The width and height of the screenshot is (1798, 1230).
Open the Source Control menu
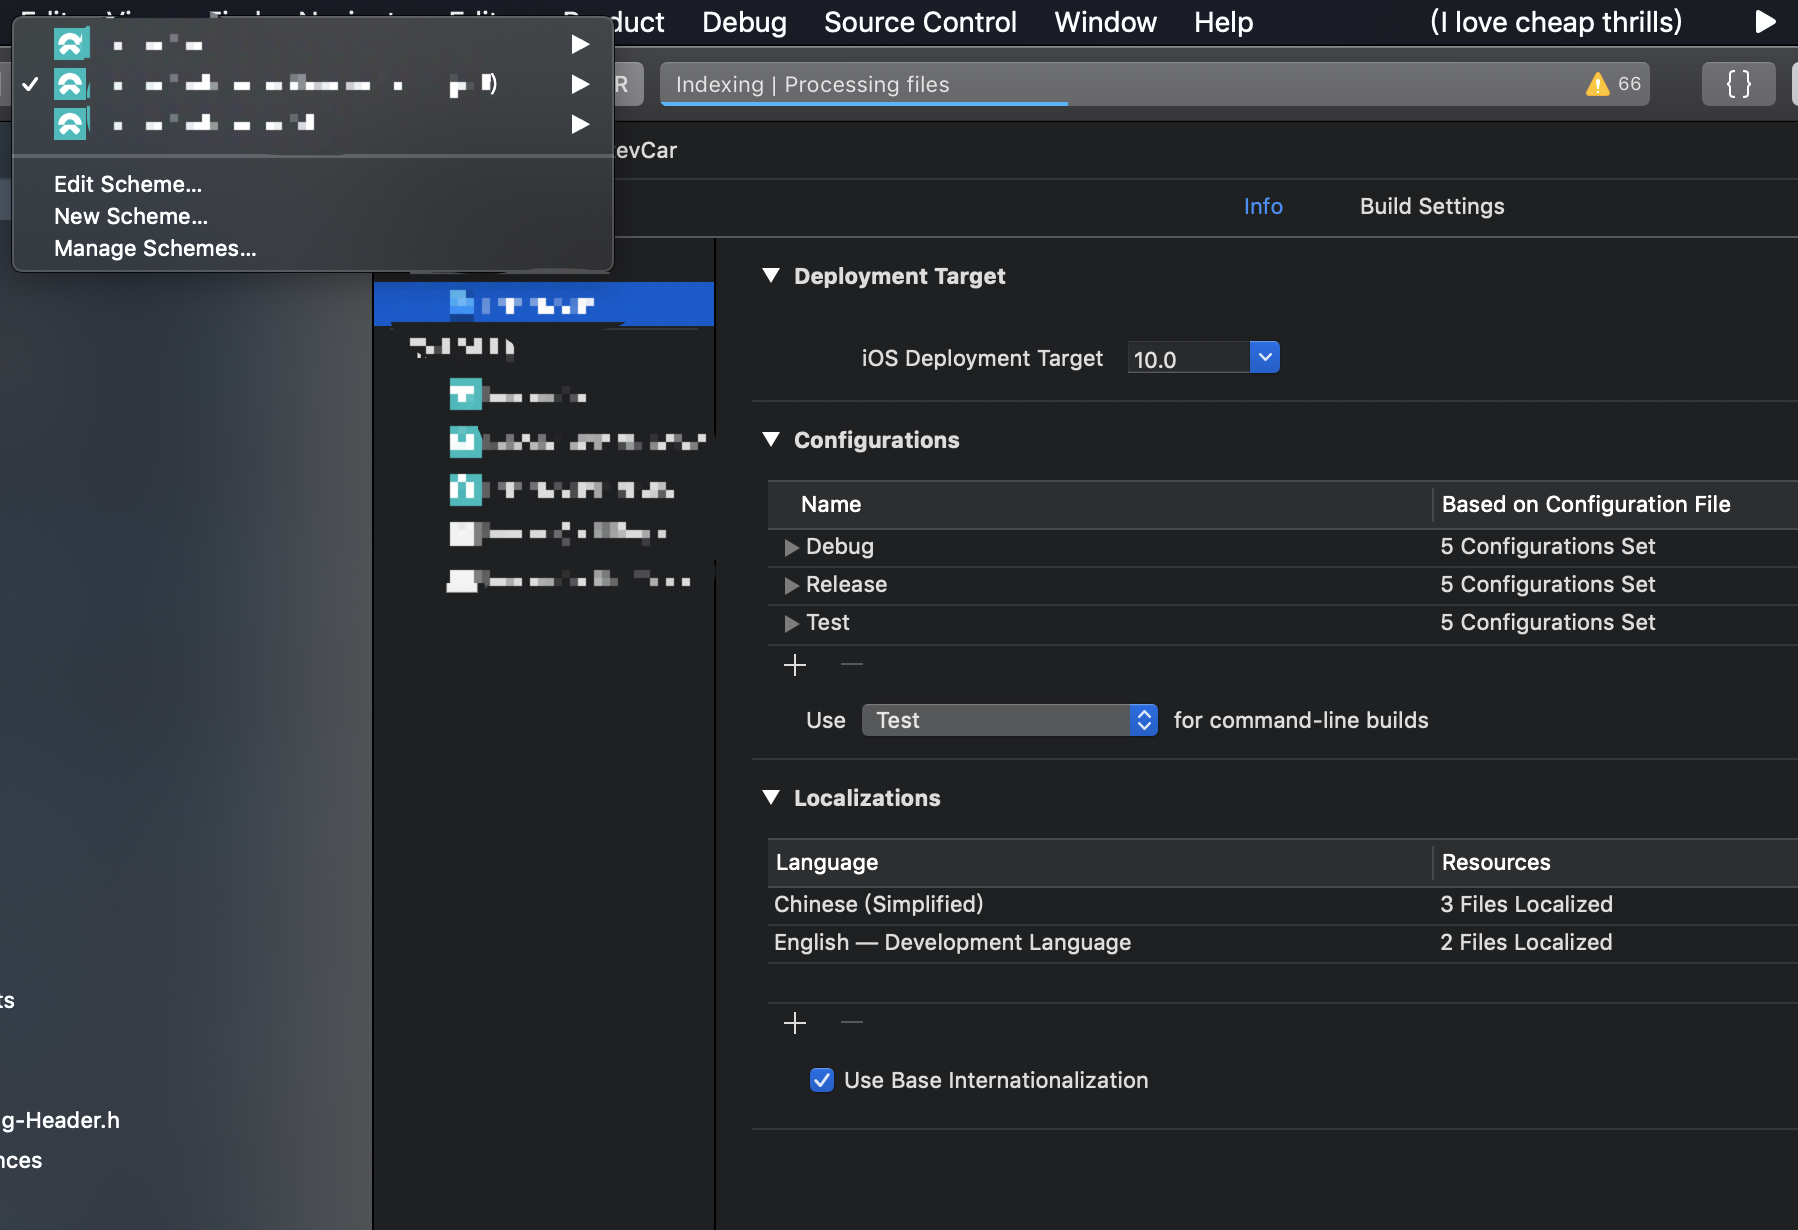(920, 22)
